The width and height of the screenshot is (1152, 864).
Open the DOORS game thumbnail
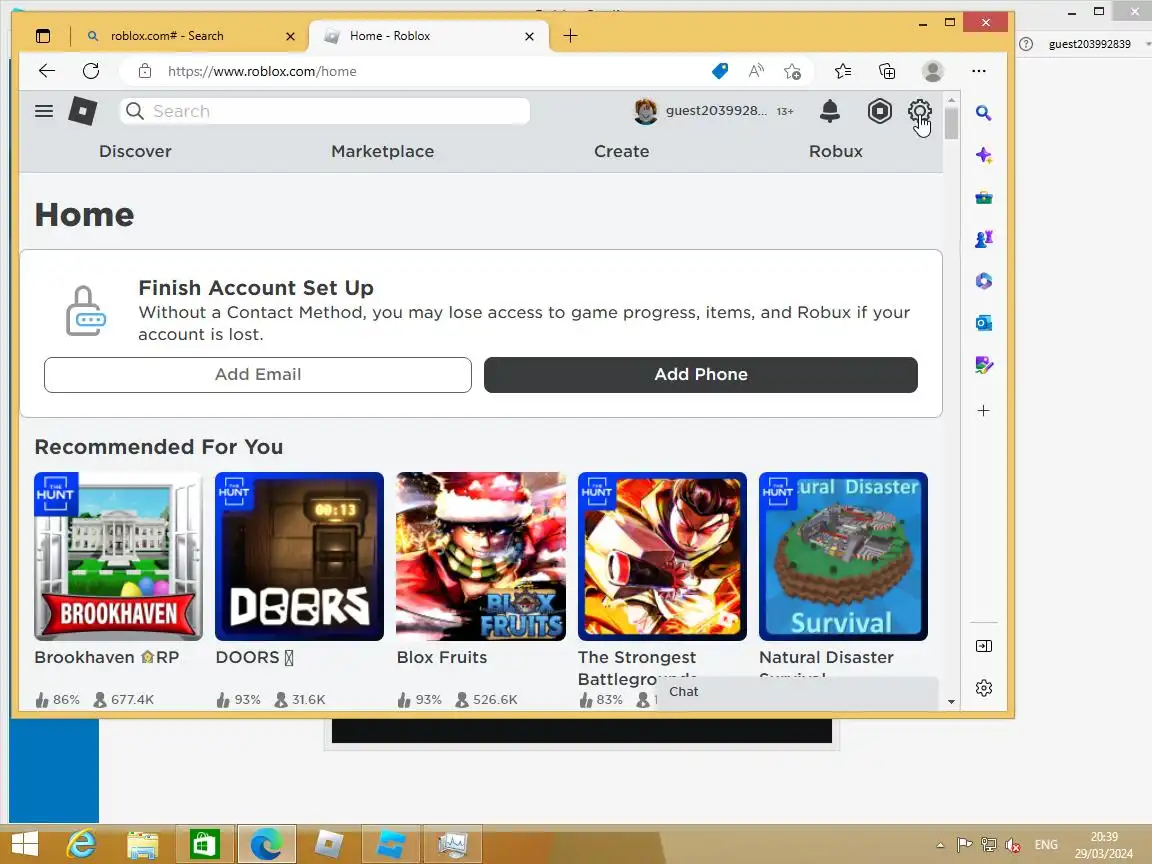pyautogui.click(x=299, y=556)
